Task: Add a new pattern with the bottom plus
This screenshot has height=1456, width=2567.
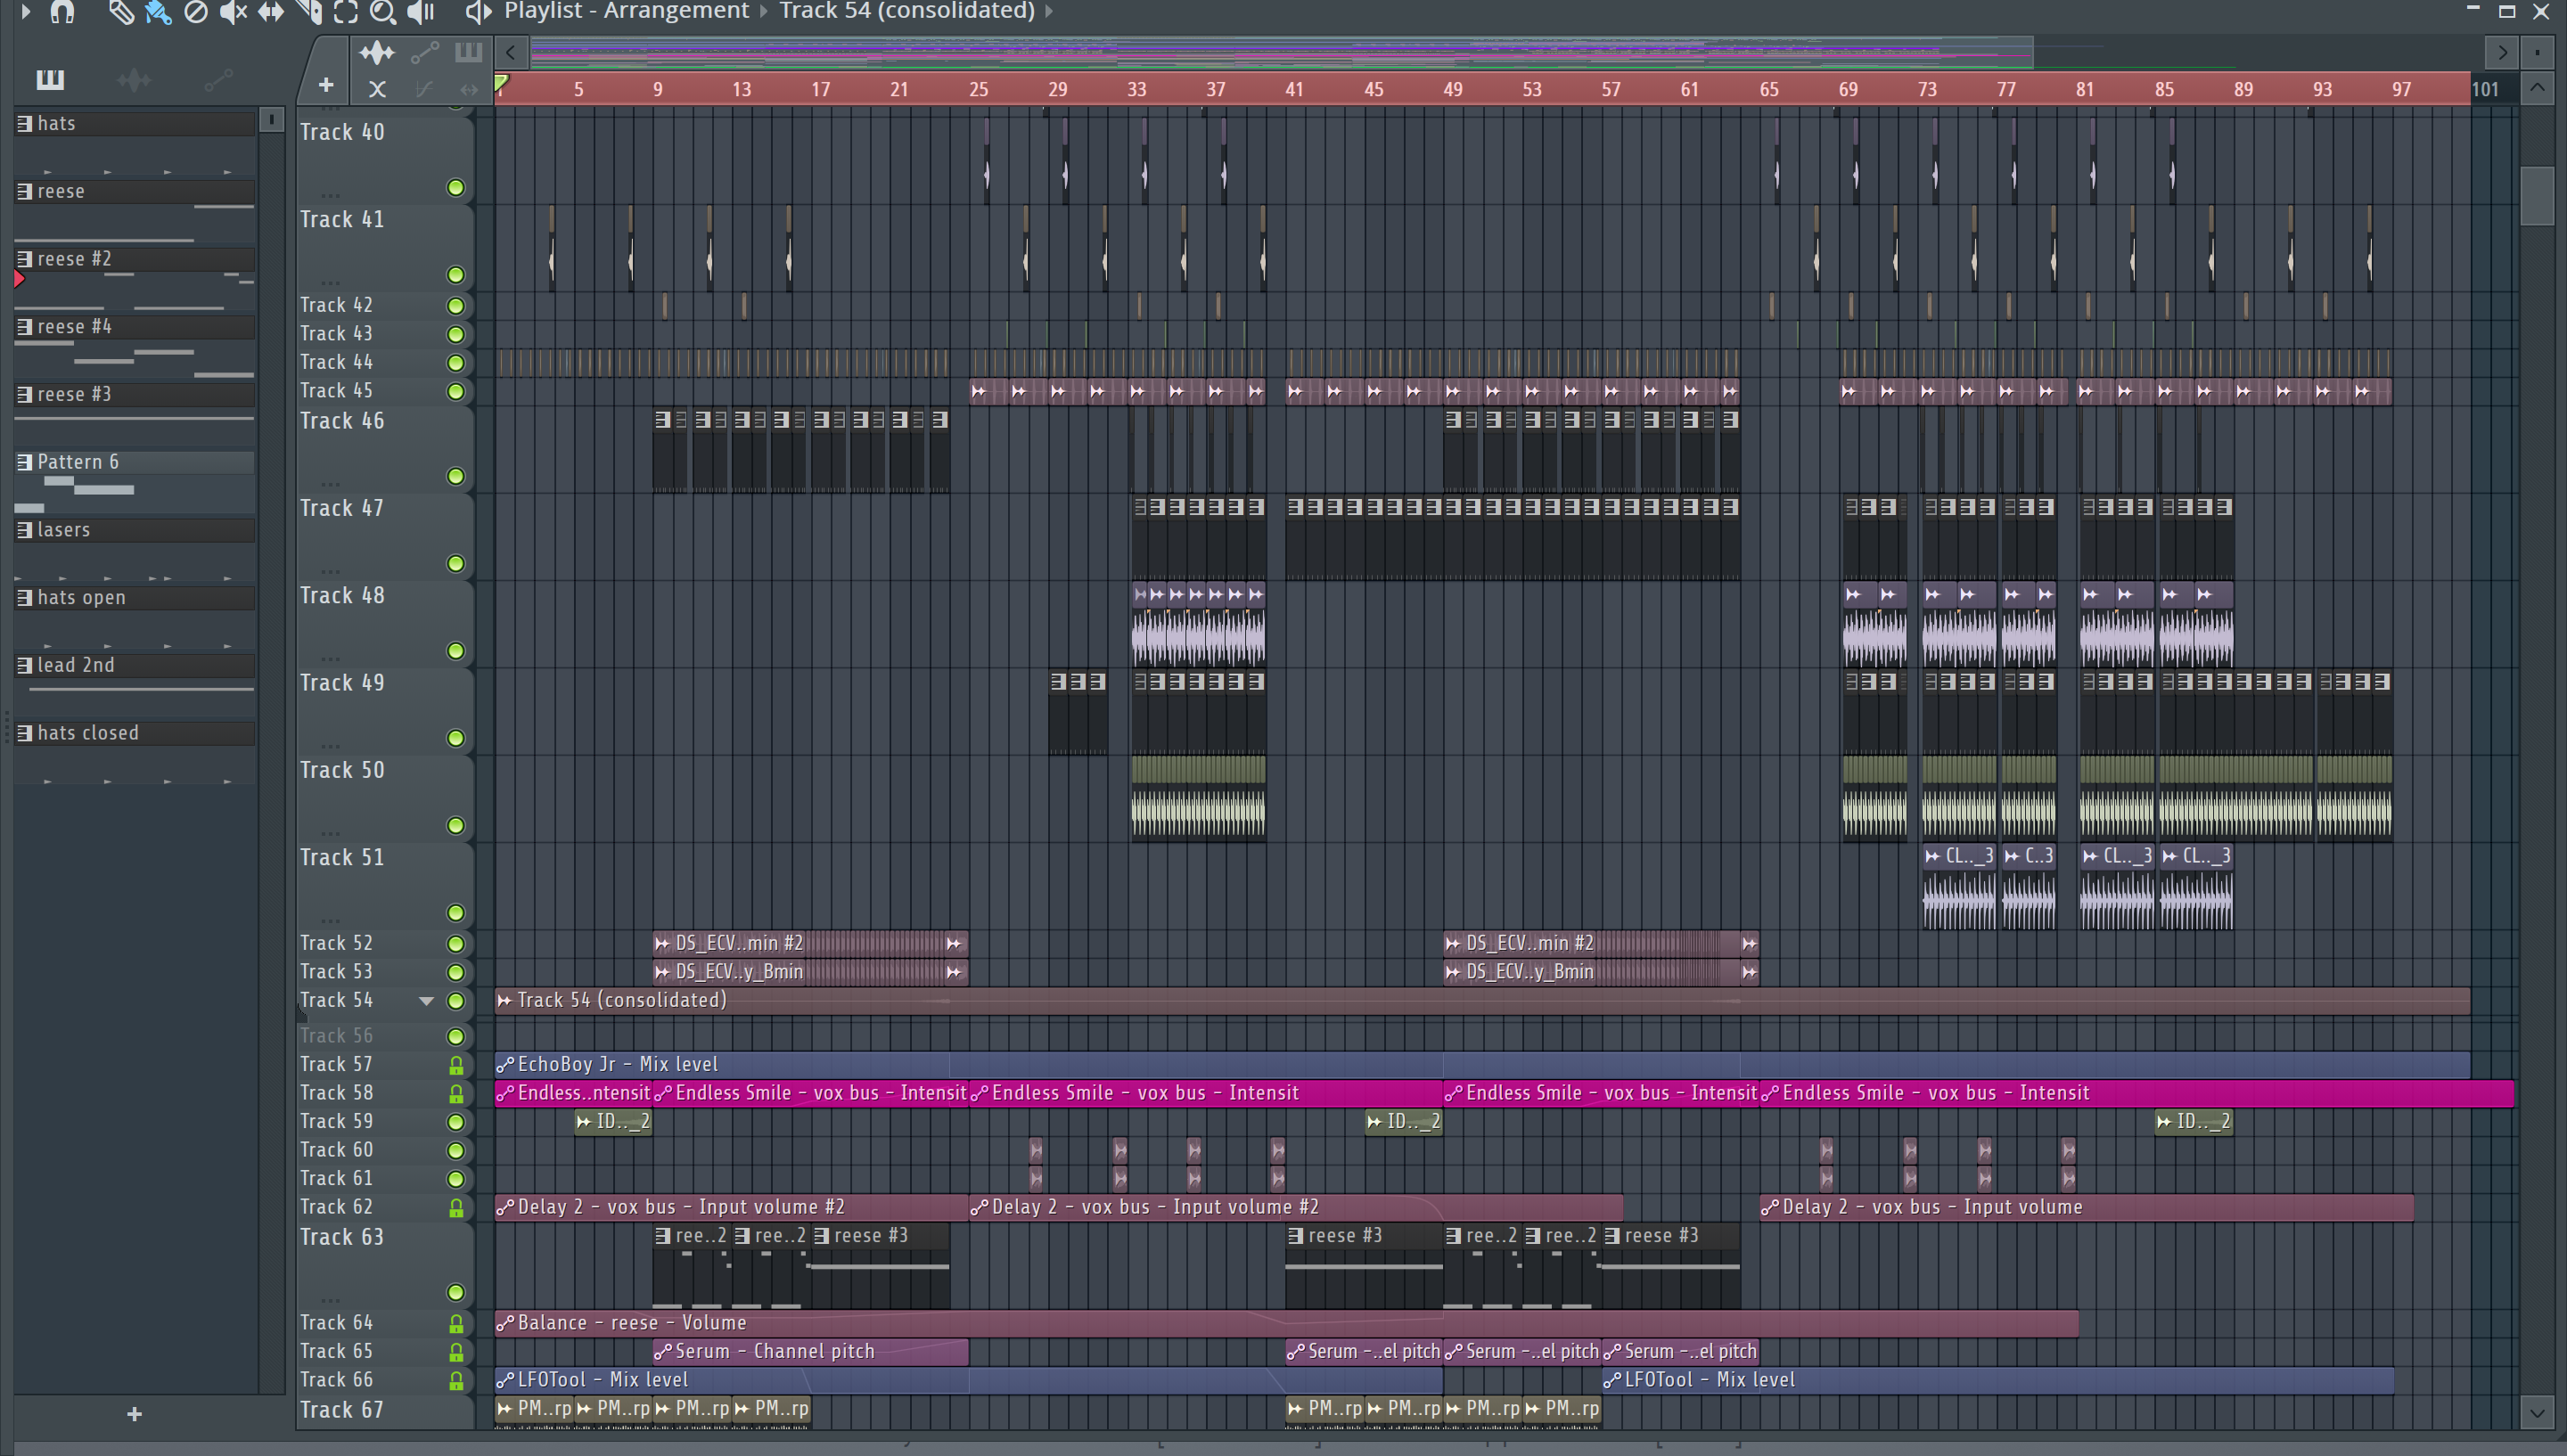Action: [134, 1414]
